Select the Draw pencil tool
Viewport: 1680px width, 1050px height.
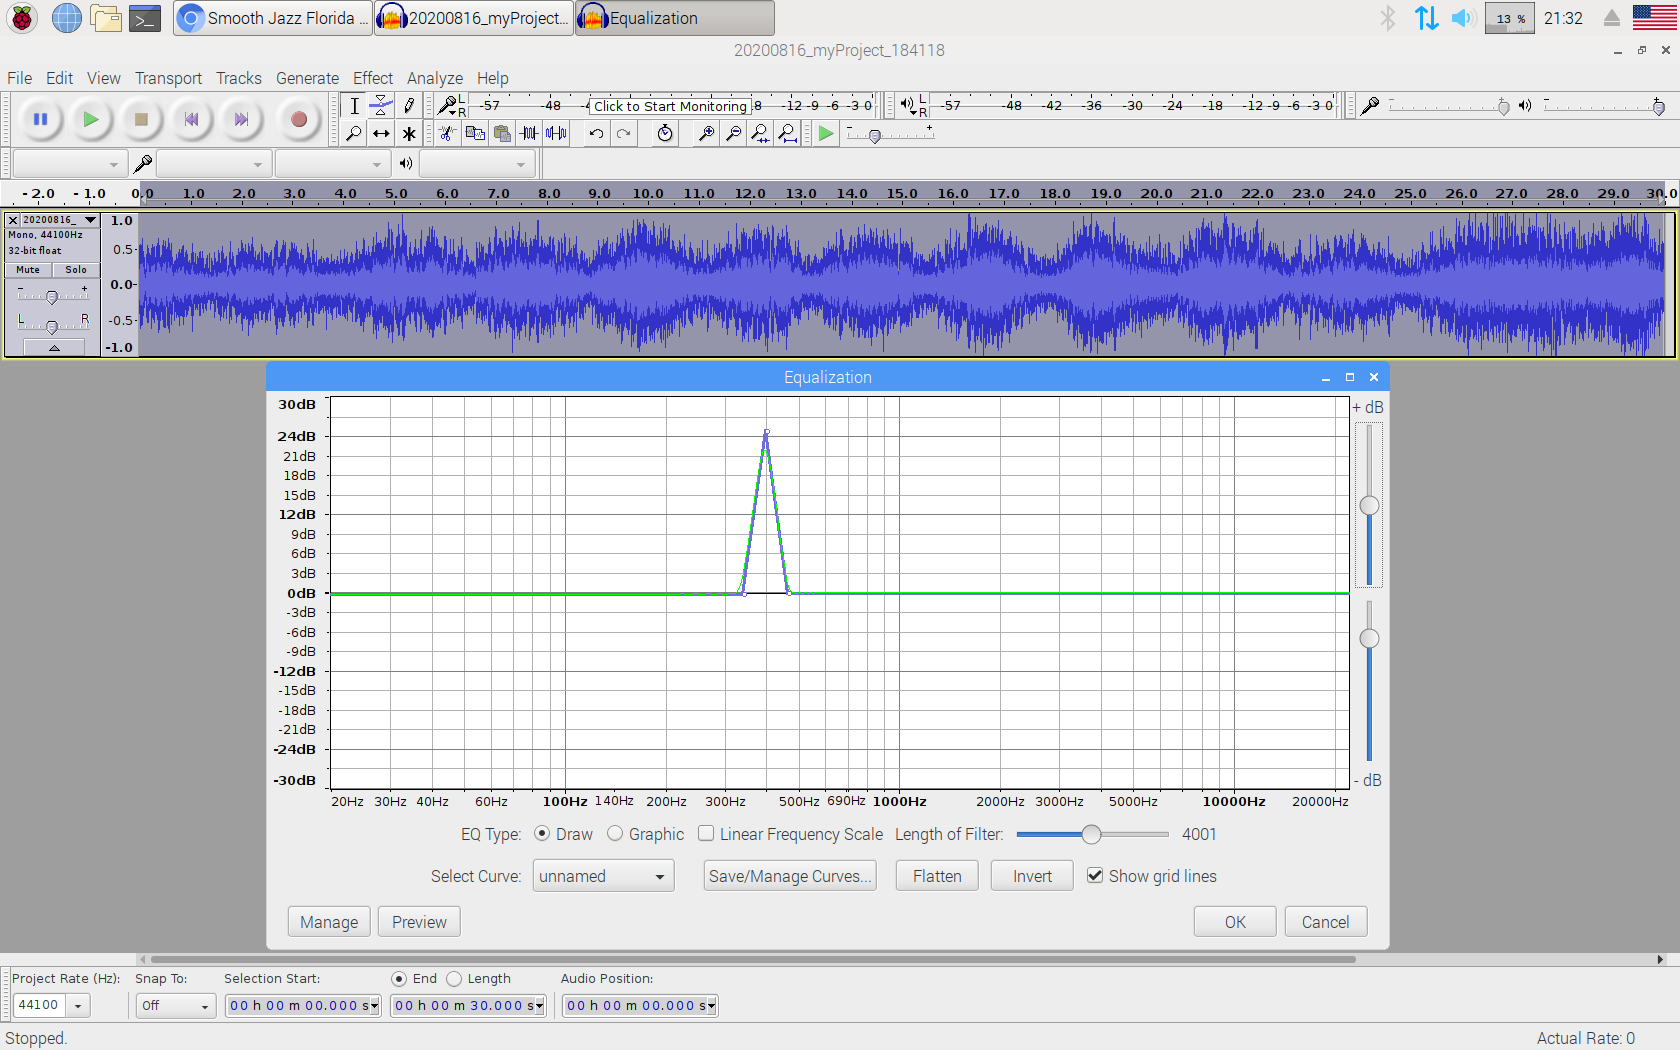point(409,105)
